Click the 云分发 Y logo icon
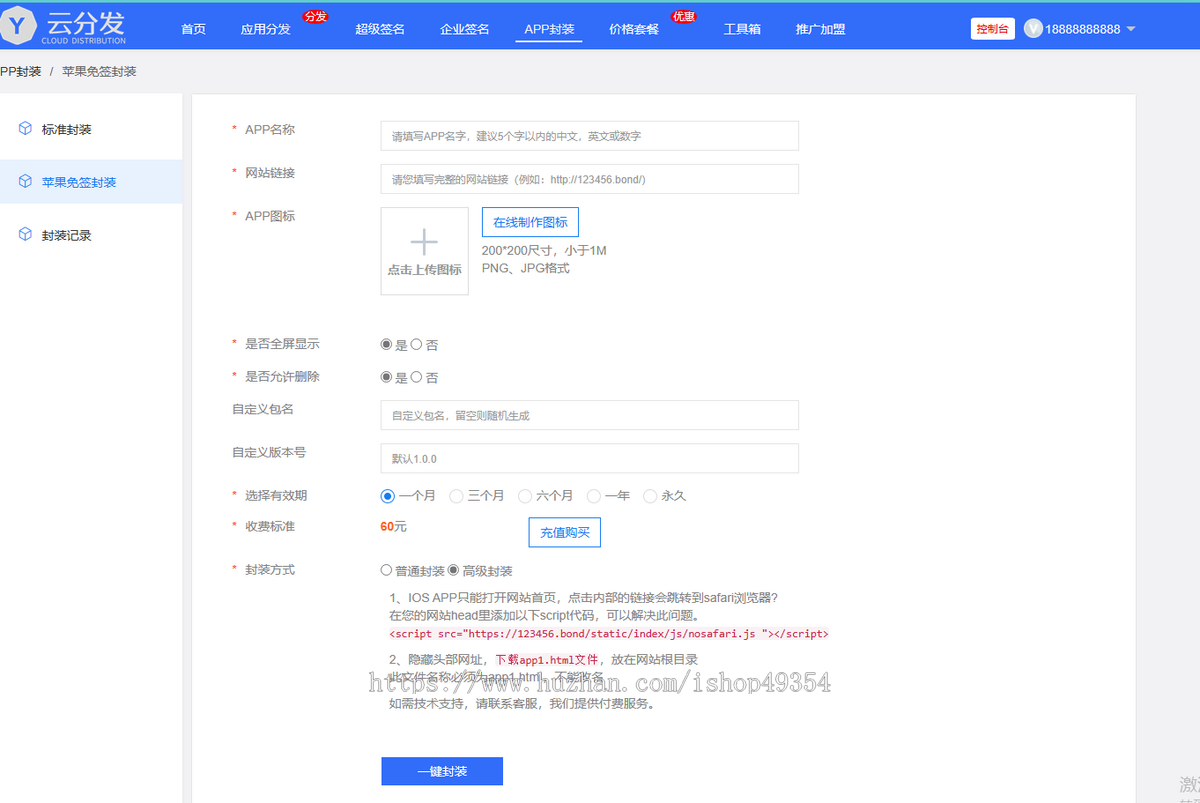Viewport: 1200px width, 803px height. tap(17, 27)
